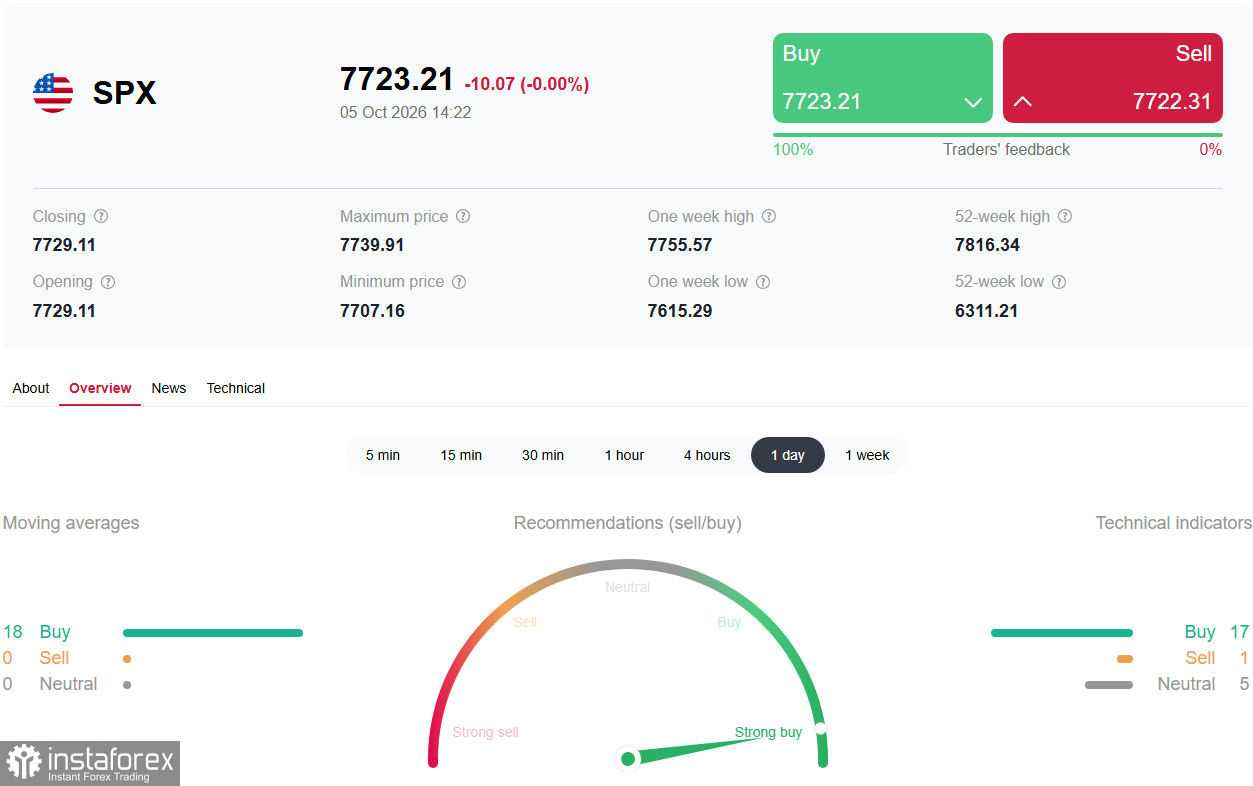Open the Closing help question-mark icon
Screen dimensions: 1253x786
pos(101,217)
